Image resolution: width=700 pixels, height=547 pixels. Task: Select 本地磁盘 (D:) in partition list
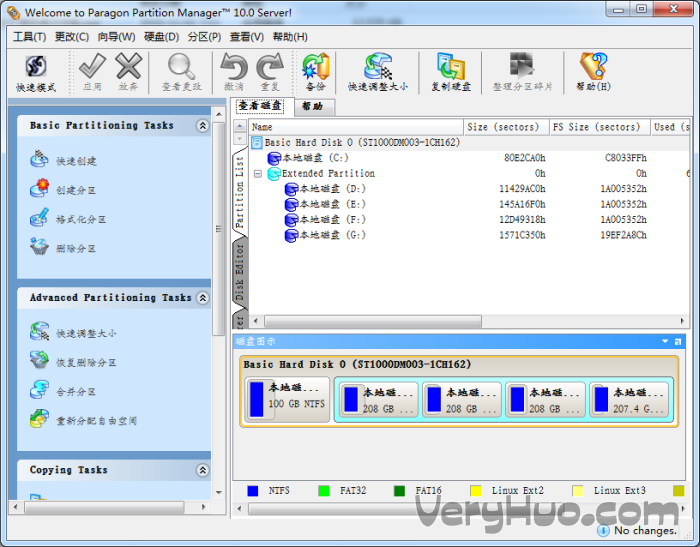[x=333, y=189]
